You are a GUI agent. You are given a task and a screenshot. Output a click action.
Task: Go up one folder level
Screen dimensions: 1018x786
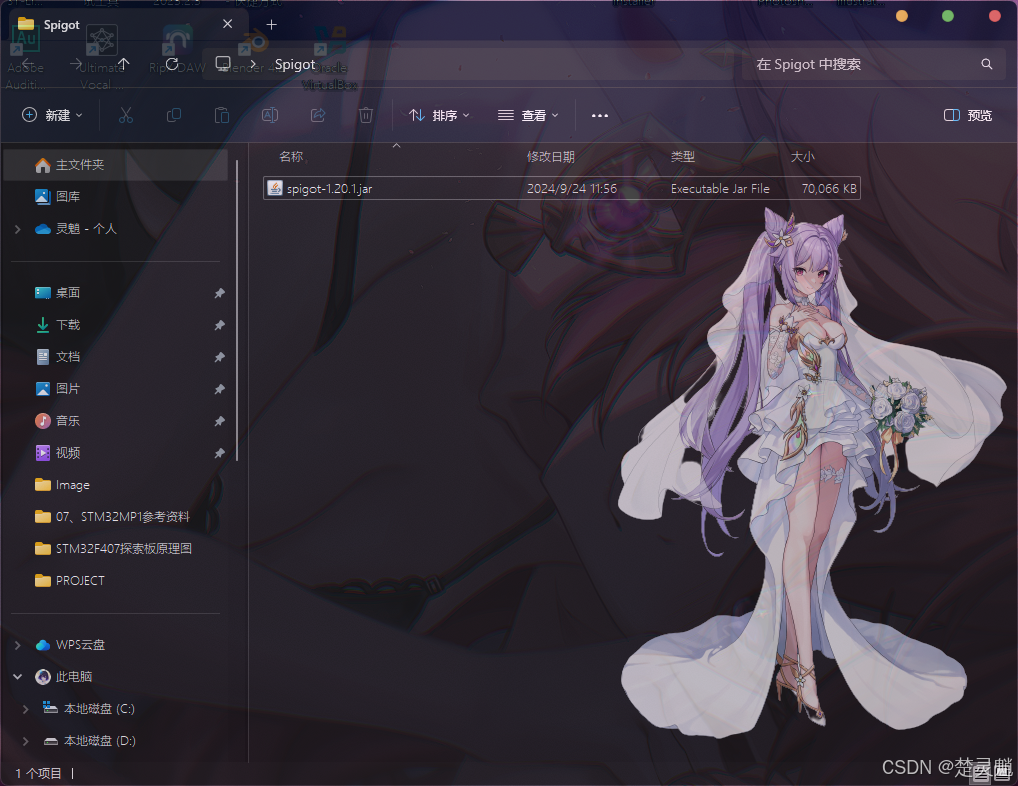tap(123, 64)
